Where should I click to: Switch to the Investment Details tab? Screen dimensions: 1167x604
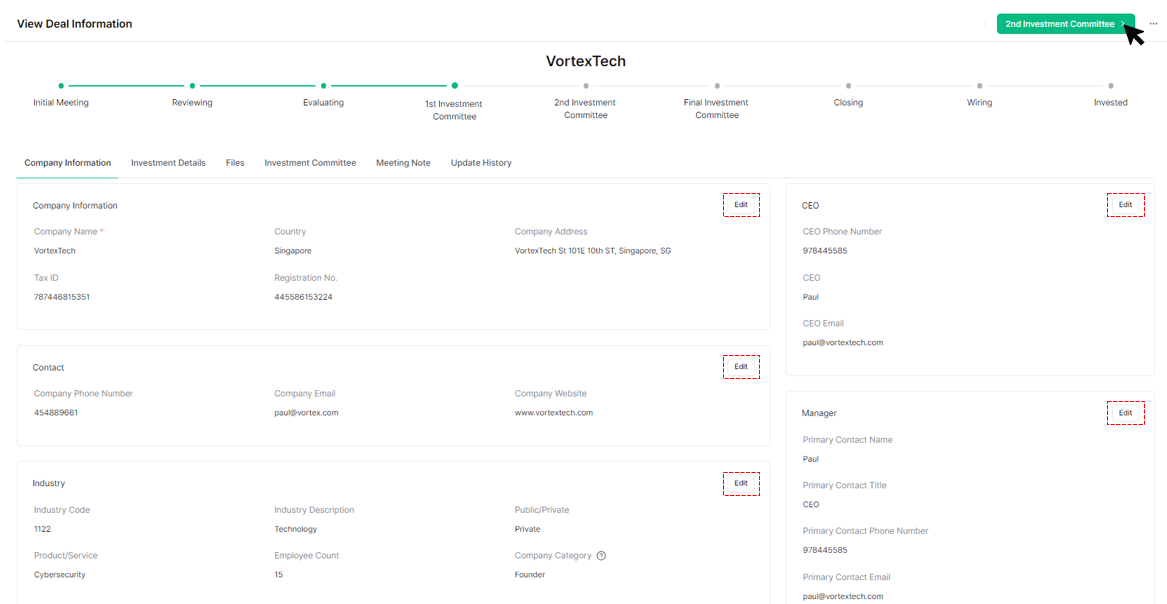click(168, 162)
